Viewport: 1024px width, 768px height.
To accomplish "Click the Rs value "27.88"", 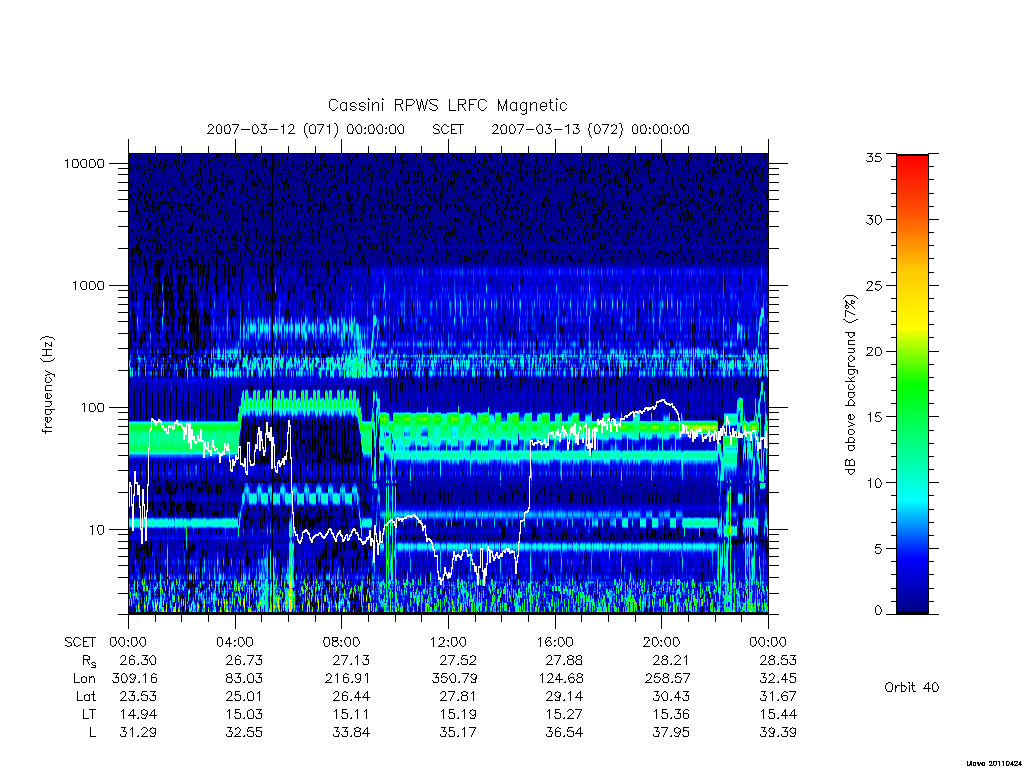I will (x=564, y=660).
